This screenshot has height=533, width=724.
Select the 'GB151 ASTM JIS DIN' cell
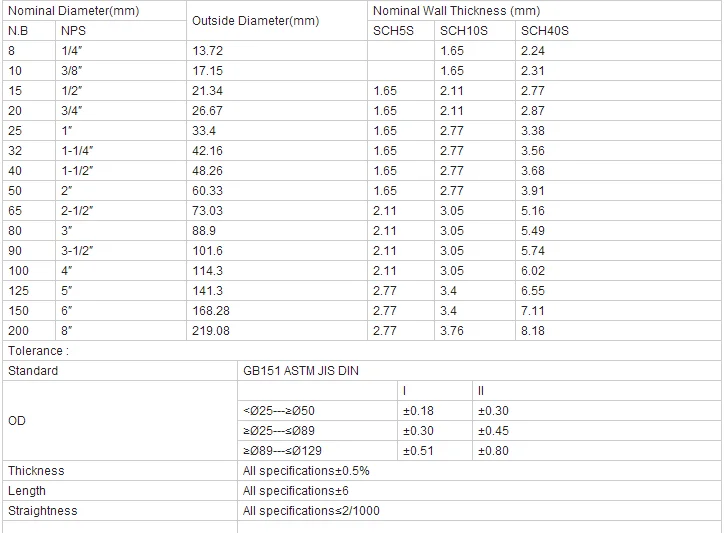479,371
